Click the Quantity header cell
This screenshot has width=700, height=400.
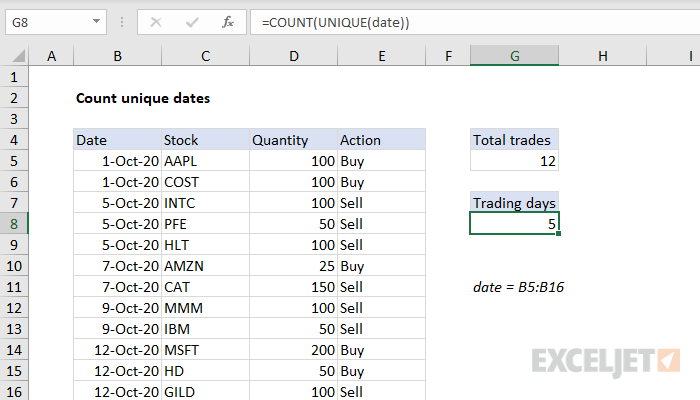tap(293, 140)
